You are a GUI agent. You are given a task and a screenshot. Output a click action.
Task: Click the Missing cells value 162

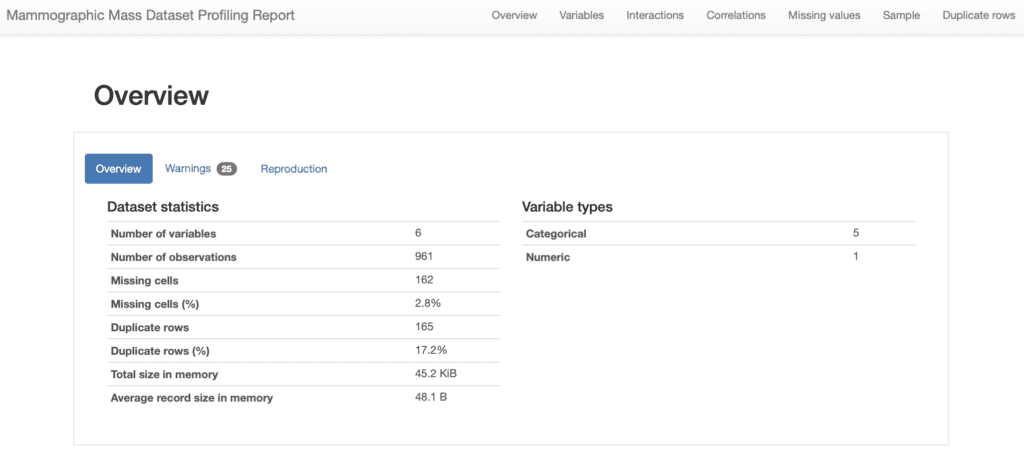(x=424, y=279)
